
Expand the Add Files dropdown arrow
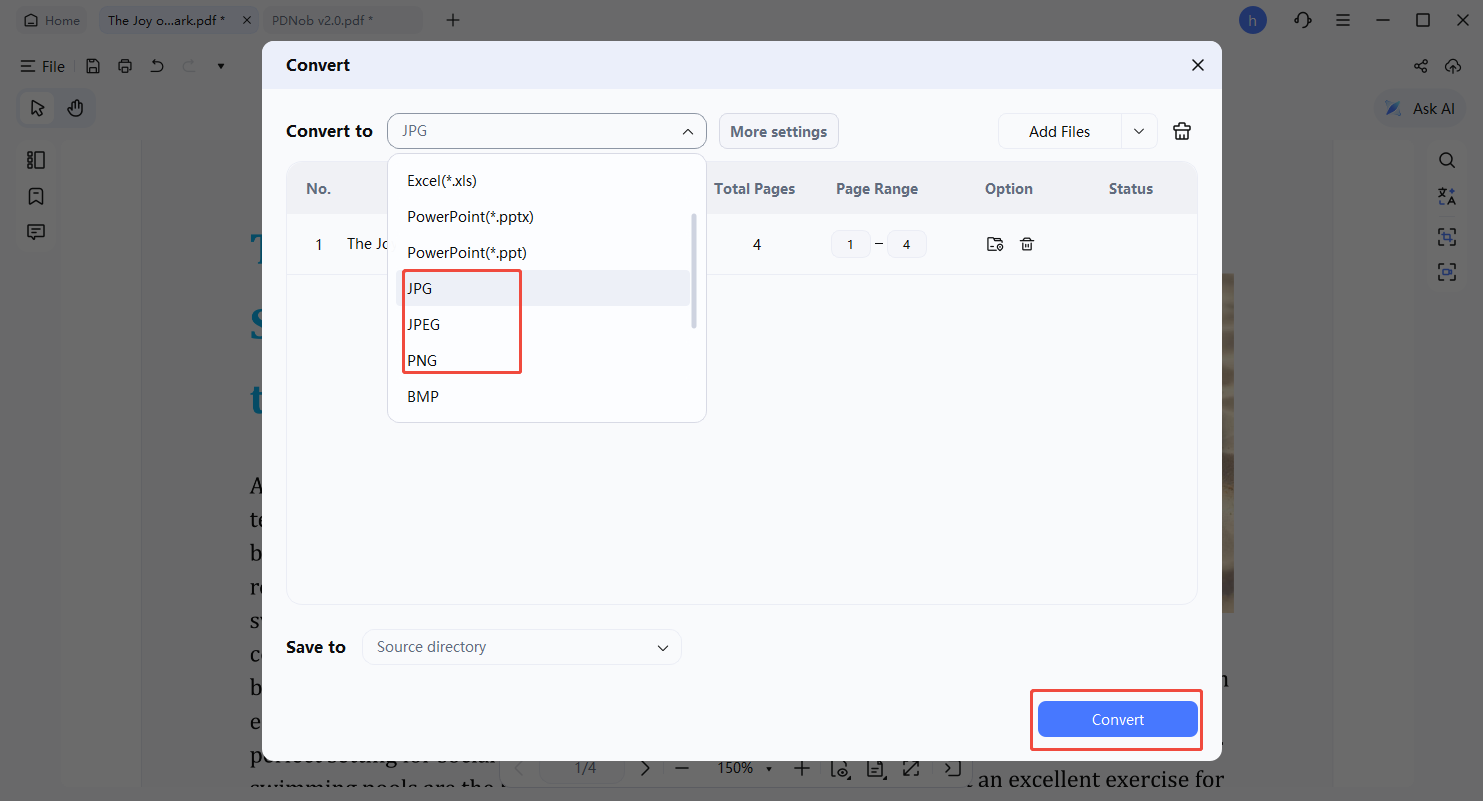click(1139, 131)
